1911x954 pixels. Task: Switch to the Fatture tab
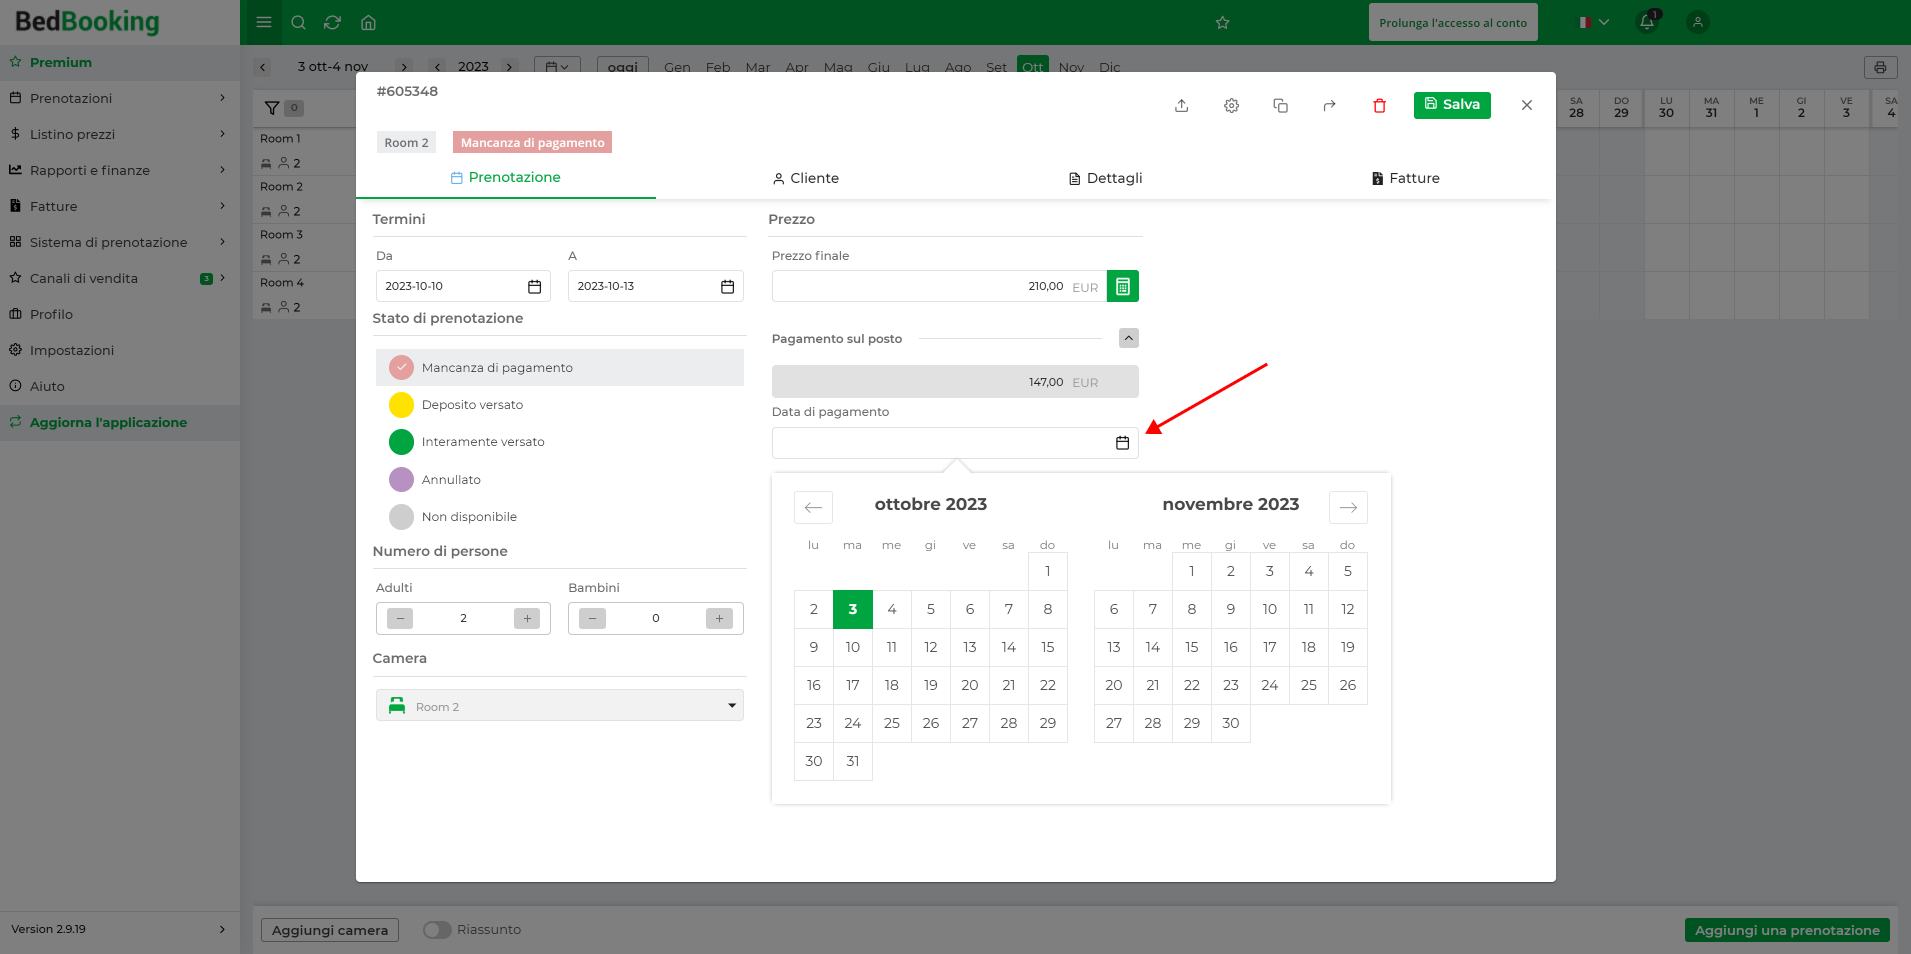(x=1405, y=178)
